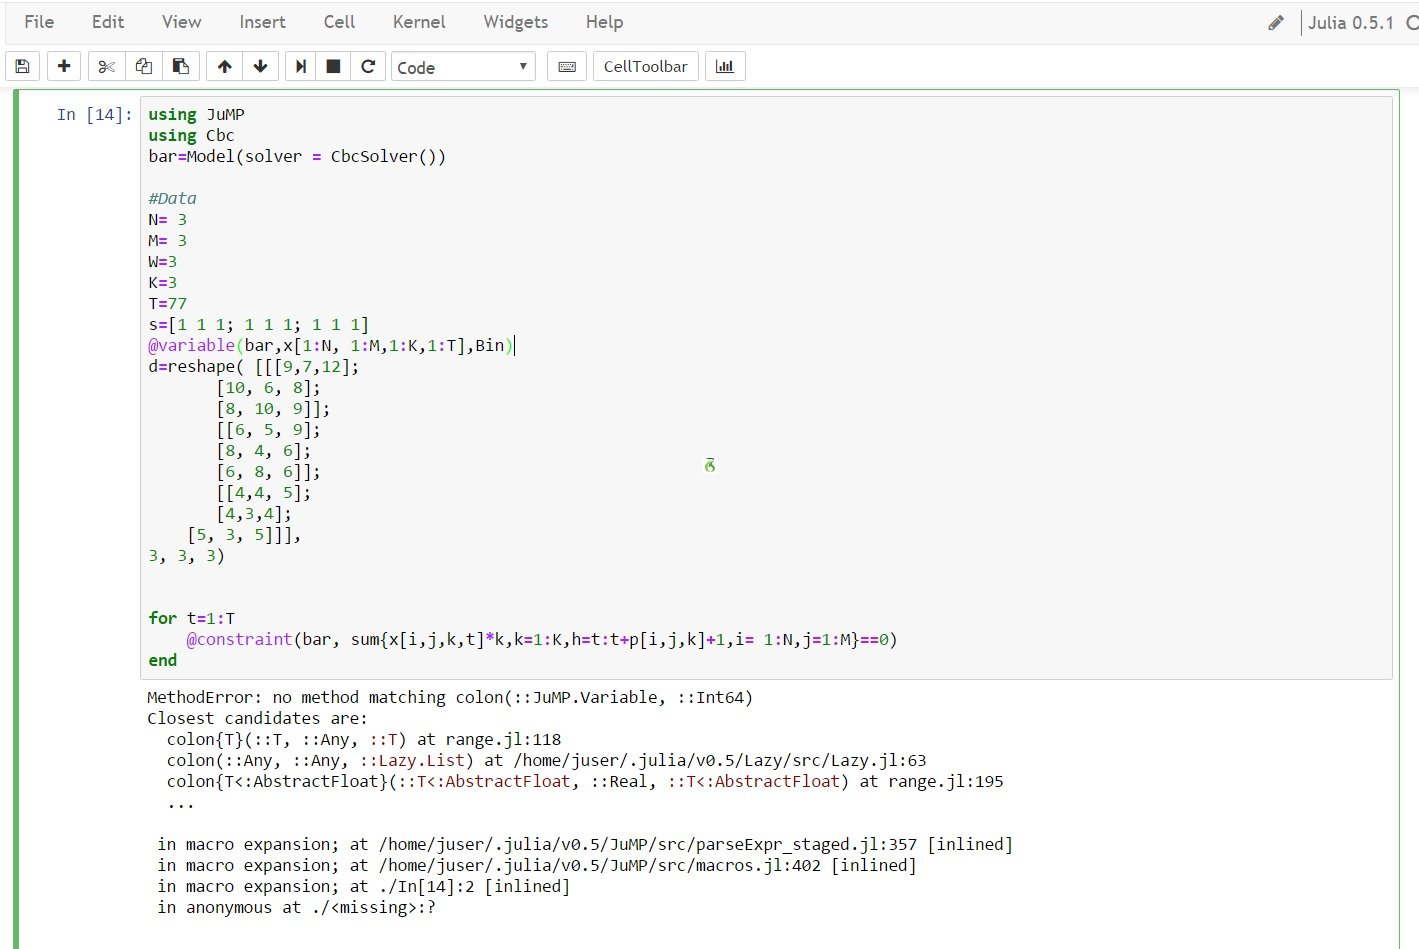Viewport: 1419px width, 949px height.
Task: Open the cell type Code dropdown
Action: tap(463, 67)
